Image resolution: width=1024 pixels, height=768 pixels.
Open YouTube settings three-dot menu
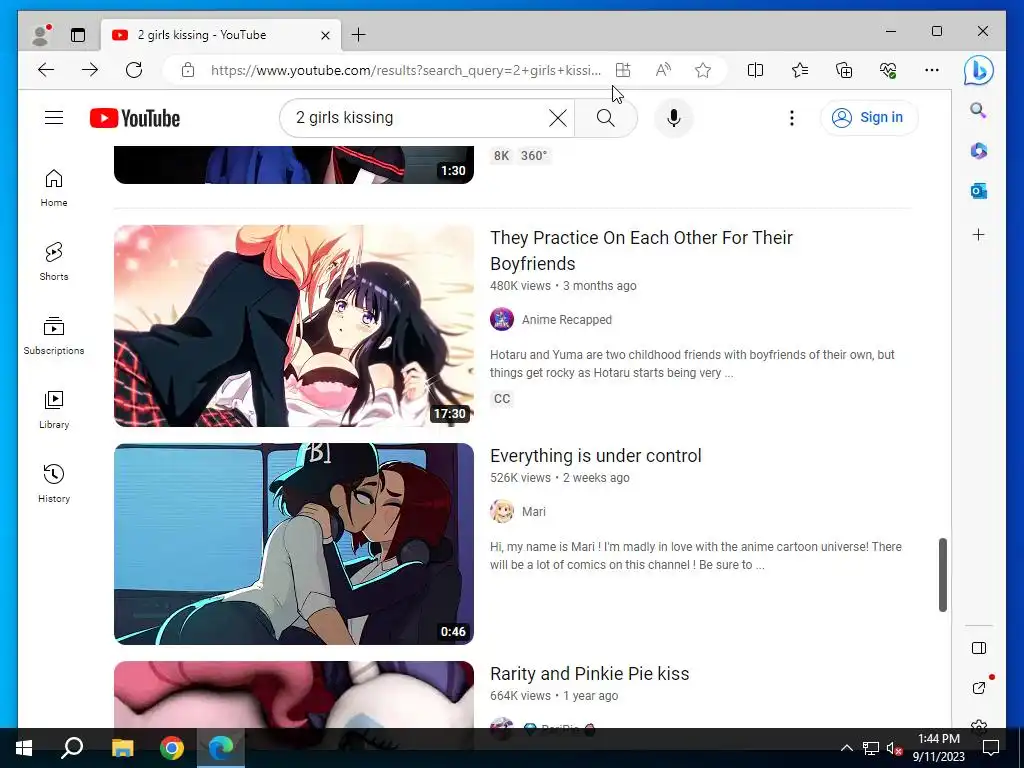point(792,118)
